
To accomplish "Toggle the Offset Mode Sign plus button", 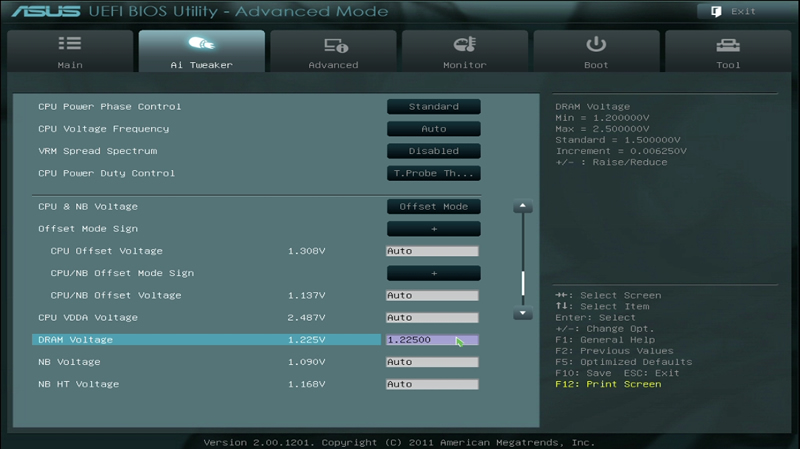I will click(x=434, y=229).
